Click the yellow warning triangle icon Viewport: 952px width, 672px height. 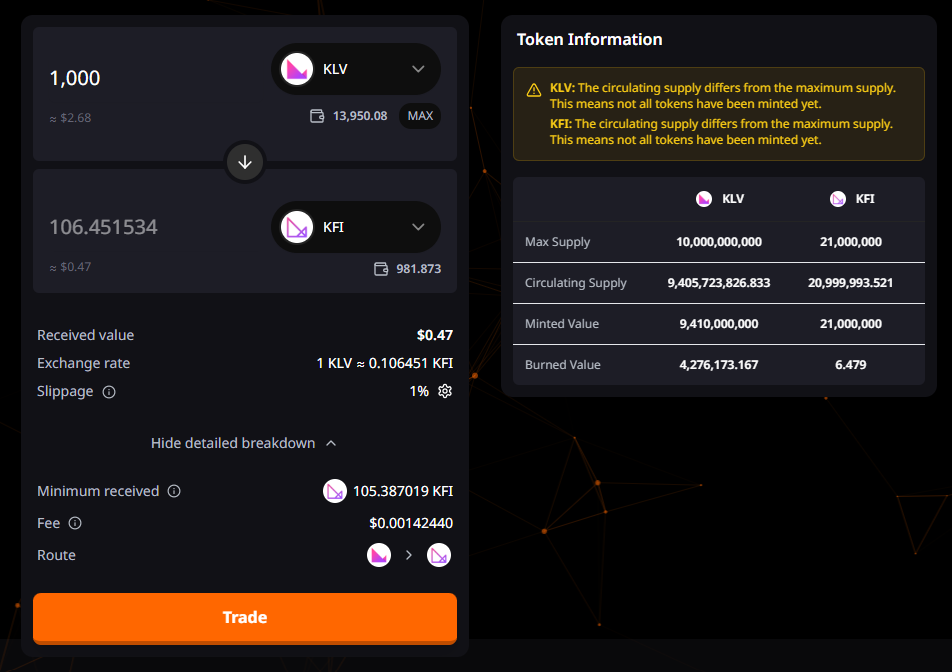[x=534, y=89]
